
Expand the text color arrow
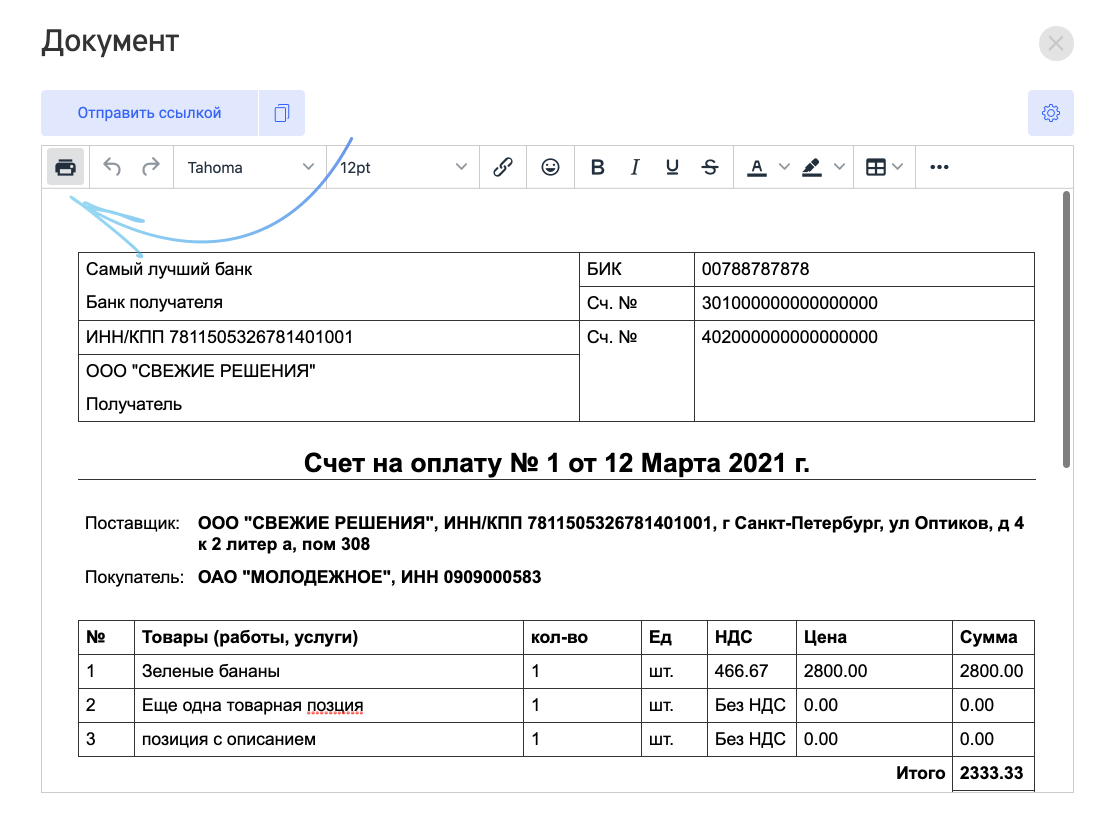click(x=784, y=167)
